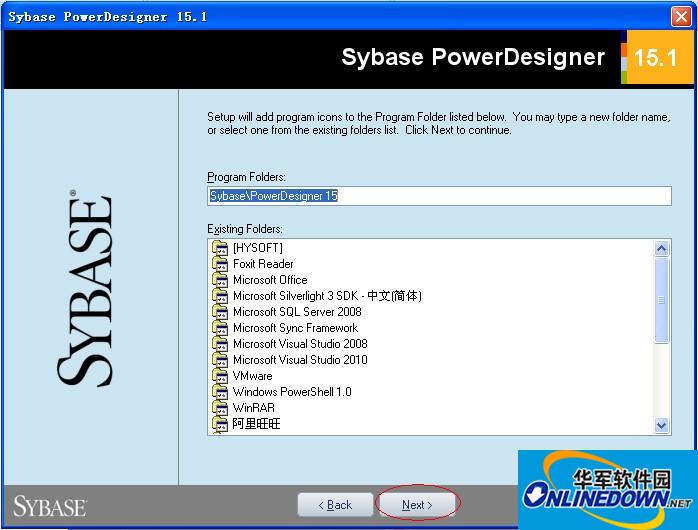Image resolution: width=698 pixels, height=530 pixels.
Task: Go back with the Back button
Action: click(335, 505)
